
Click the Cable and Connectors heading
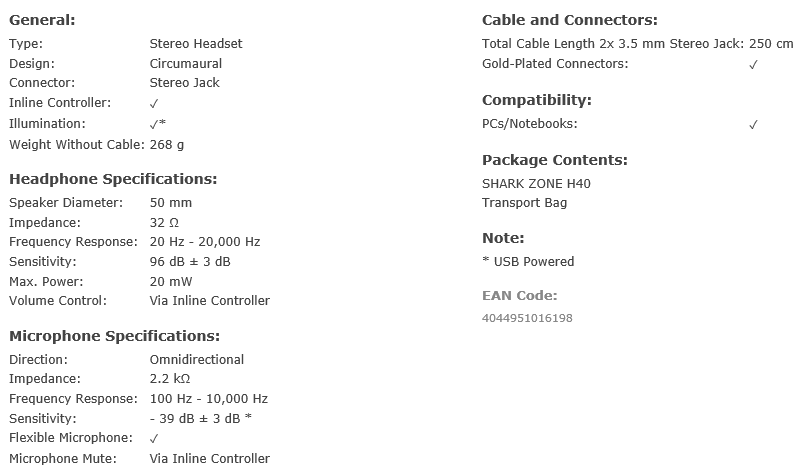click(570, 20)
